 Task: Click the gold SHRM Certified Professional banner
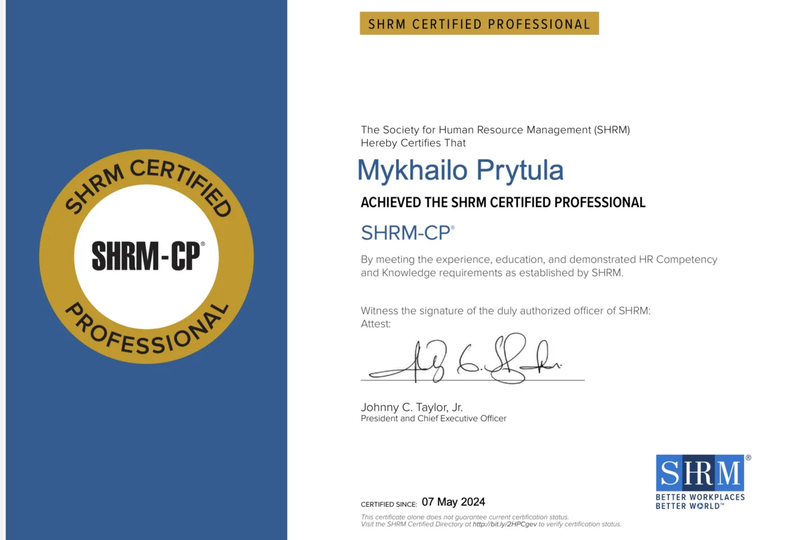(479, 23)
